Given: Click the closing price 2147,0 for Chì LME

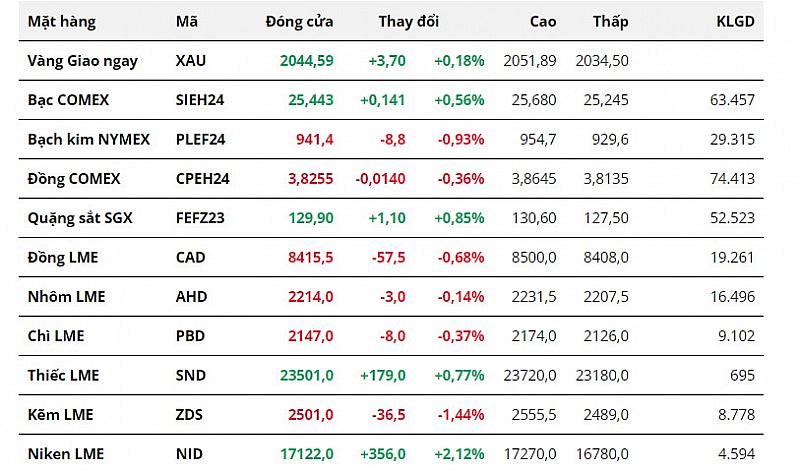Looking at the screenshot, I should tap(309, 336).
